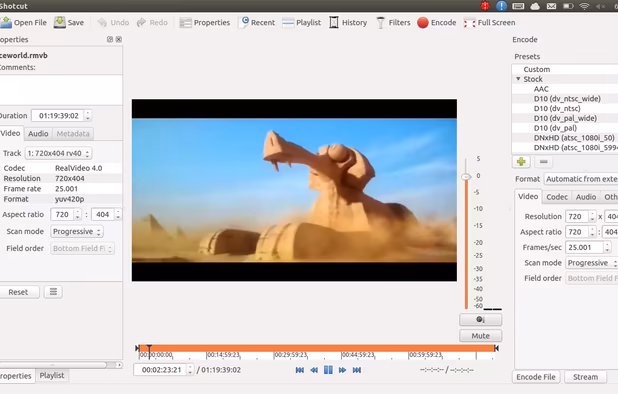Open the keyboard indicator in top bar
This screenshot has height=394, width=618.
pos(518,6)
